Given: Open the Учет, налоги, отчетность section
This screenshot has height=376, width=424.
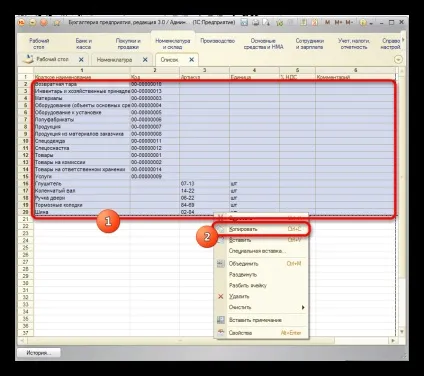Looking at the screenshot, I should (x=354, y=44).
